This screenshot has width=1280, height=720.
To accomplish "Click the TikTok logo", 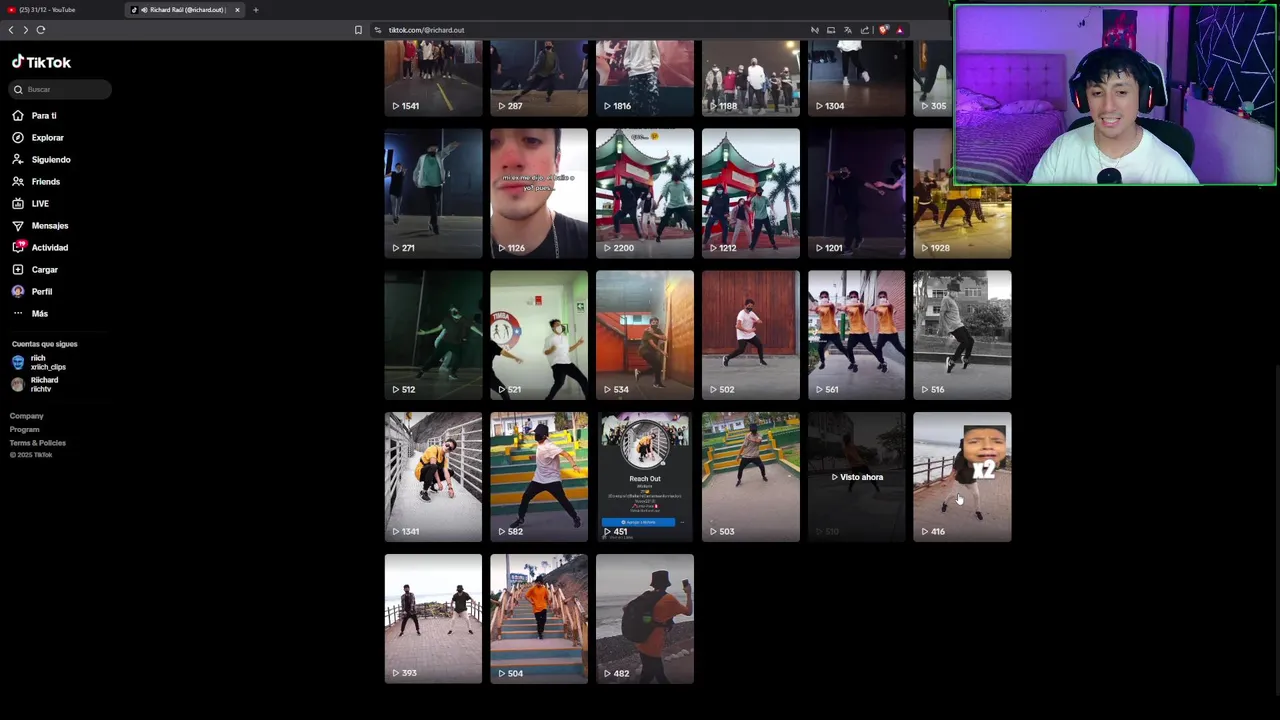I will (x=41, y=62).
